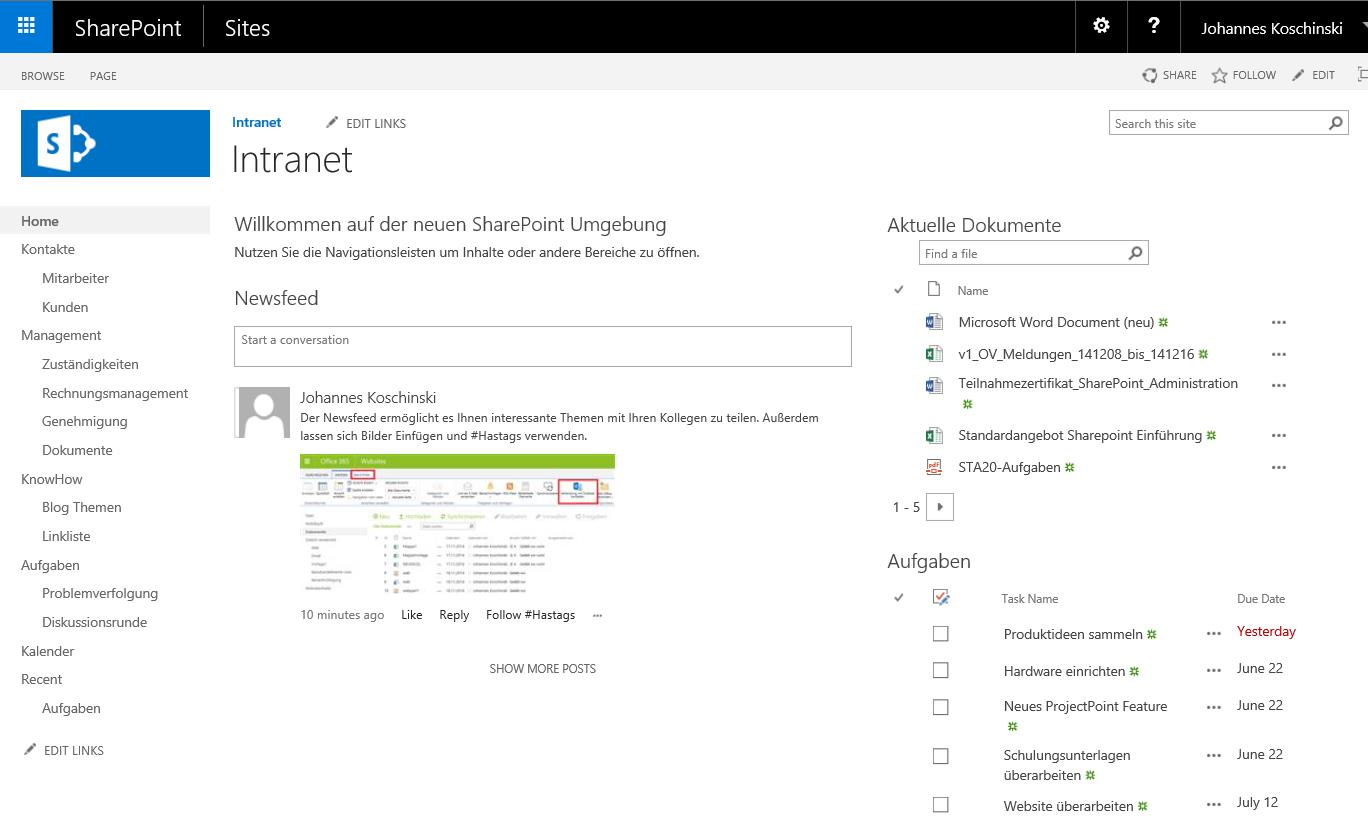Click SHARE in the page toolbar
This screenshot has height=823, width=1368.
point(1170,75)
